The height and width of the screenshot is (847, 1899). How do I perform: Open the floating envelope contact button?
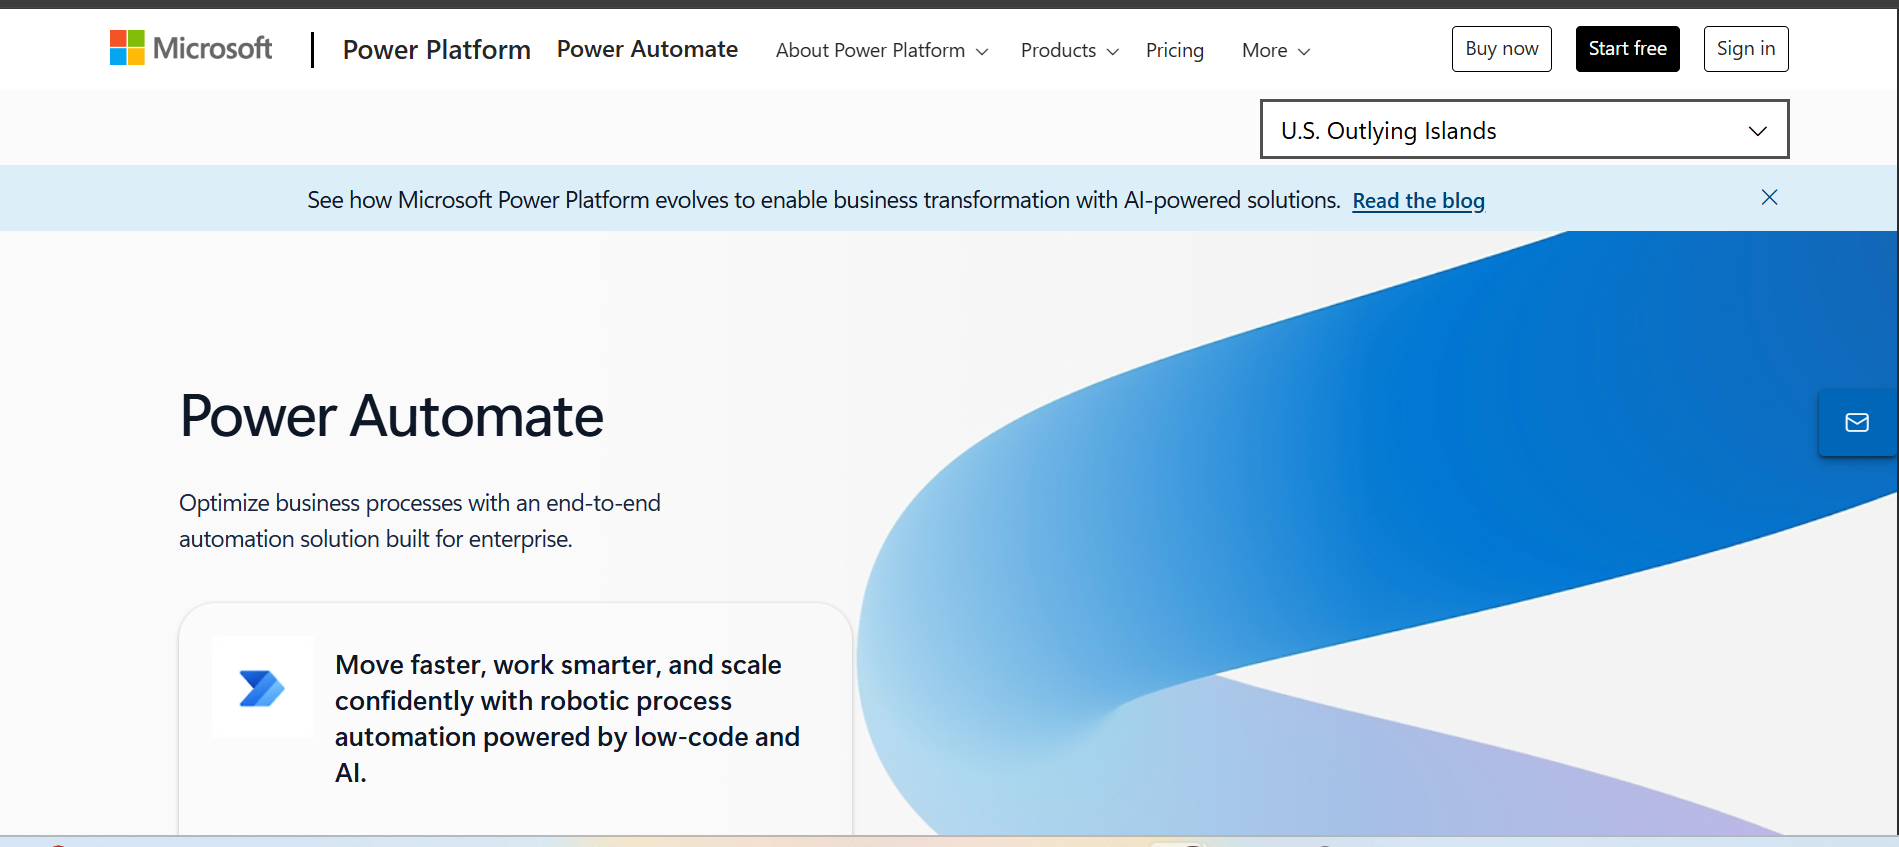click(x=1857, y=422)
